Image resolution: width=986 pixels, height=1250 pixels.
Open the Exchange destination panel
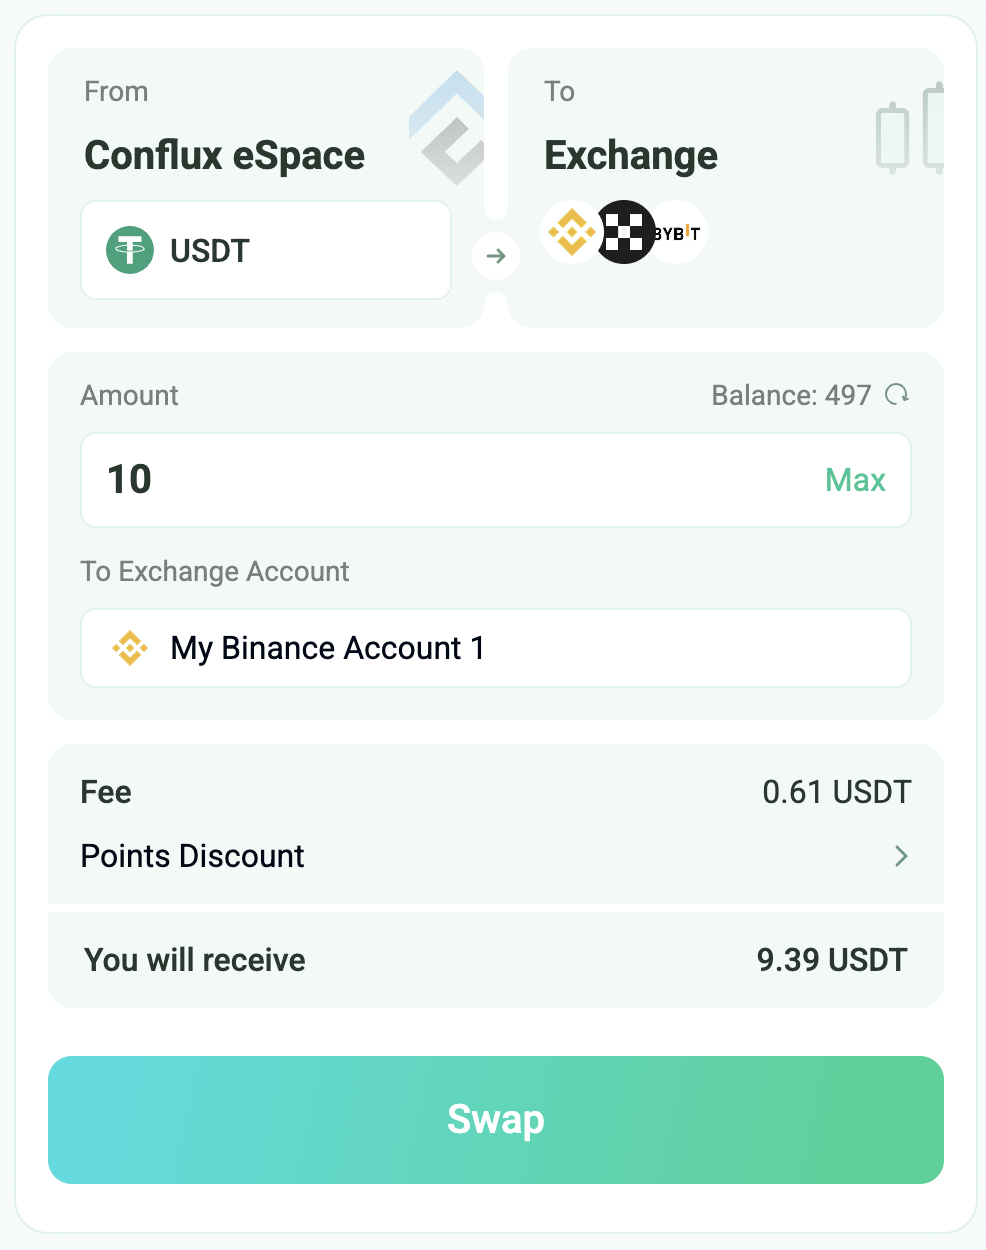(x=726, y=188)
